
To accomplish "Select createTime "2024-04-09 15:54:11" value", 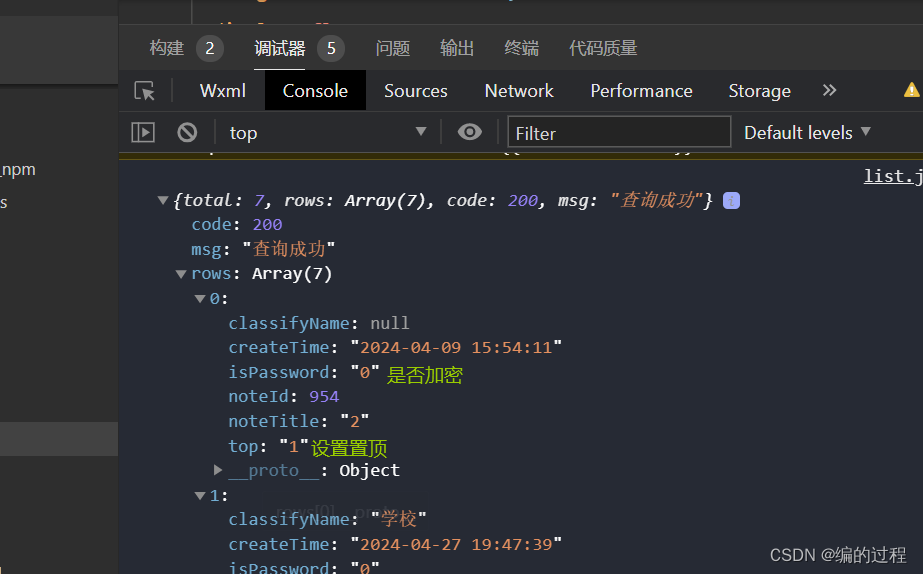I will 456,347.
